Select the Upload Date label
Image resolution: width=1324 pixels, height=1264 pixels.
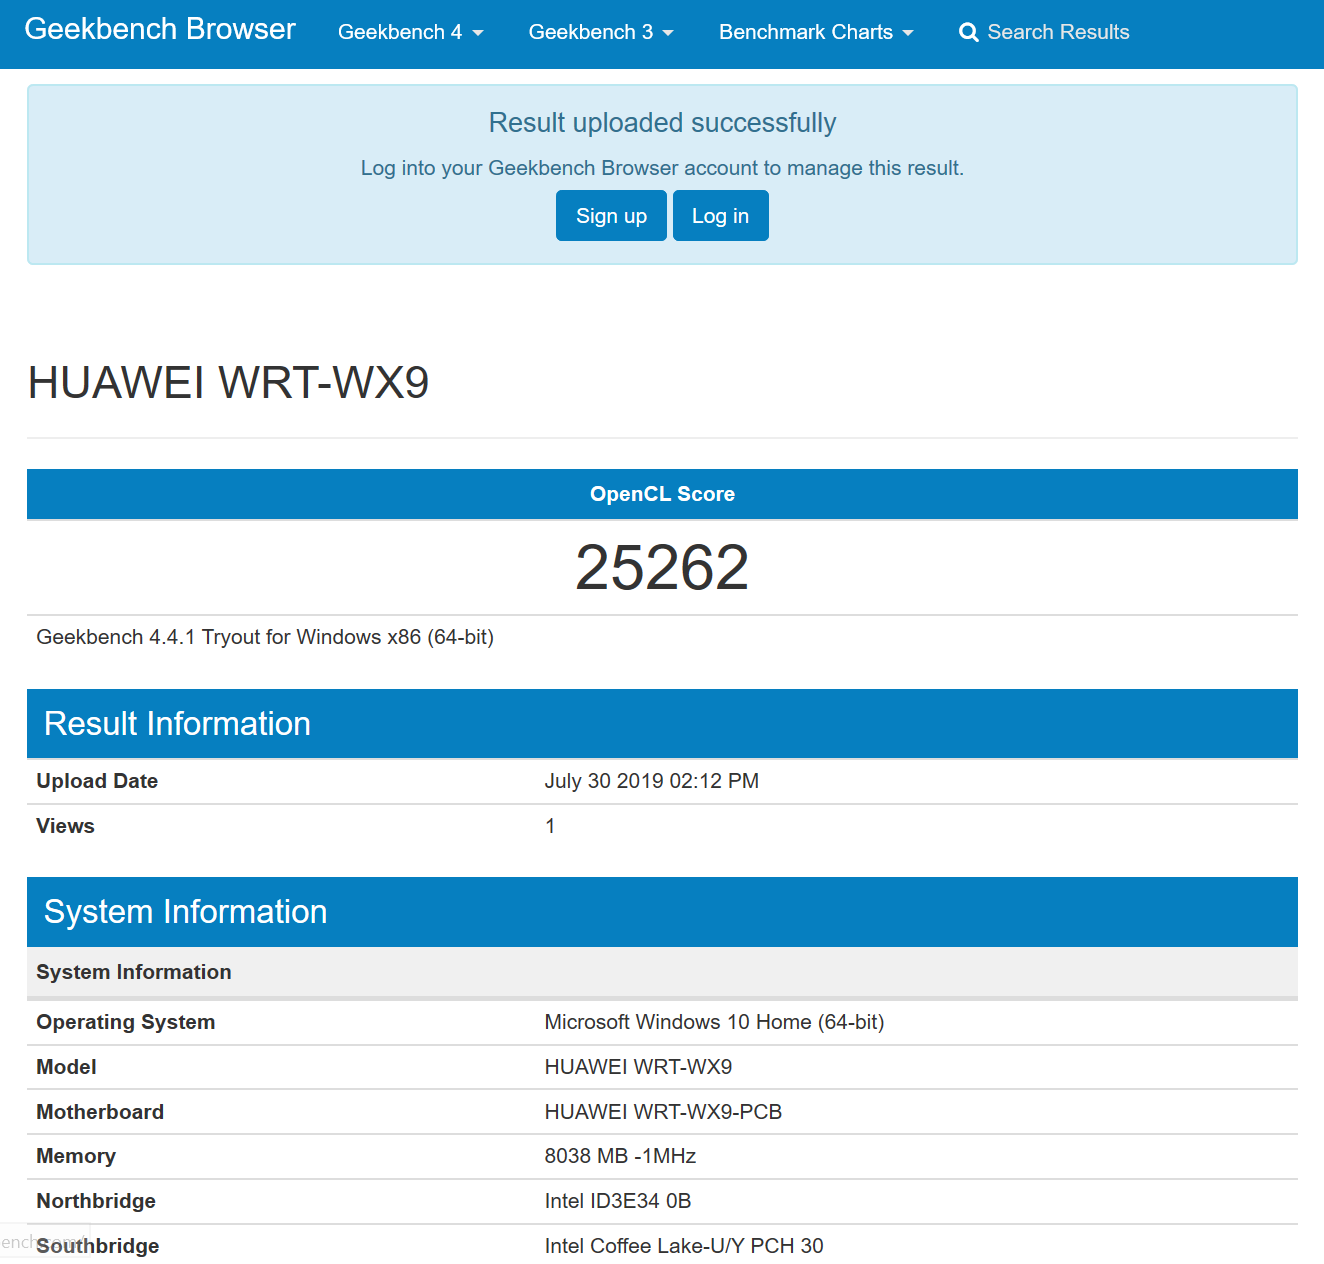click(97, 781)
